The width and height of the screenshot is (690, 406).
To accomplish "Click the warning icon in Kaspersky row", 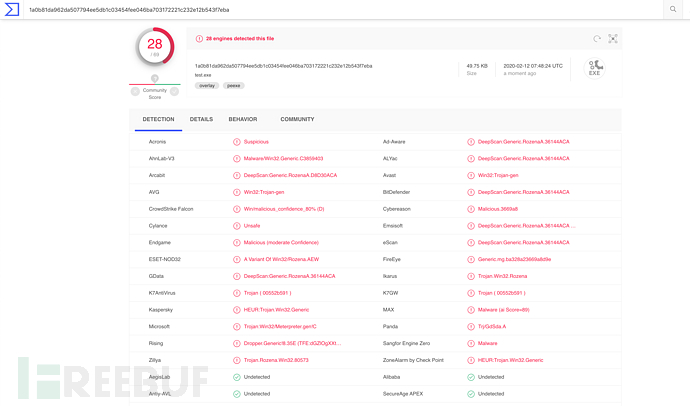I will click(x=237, y=310).
